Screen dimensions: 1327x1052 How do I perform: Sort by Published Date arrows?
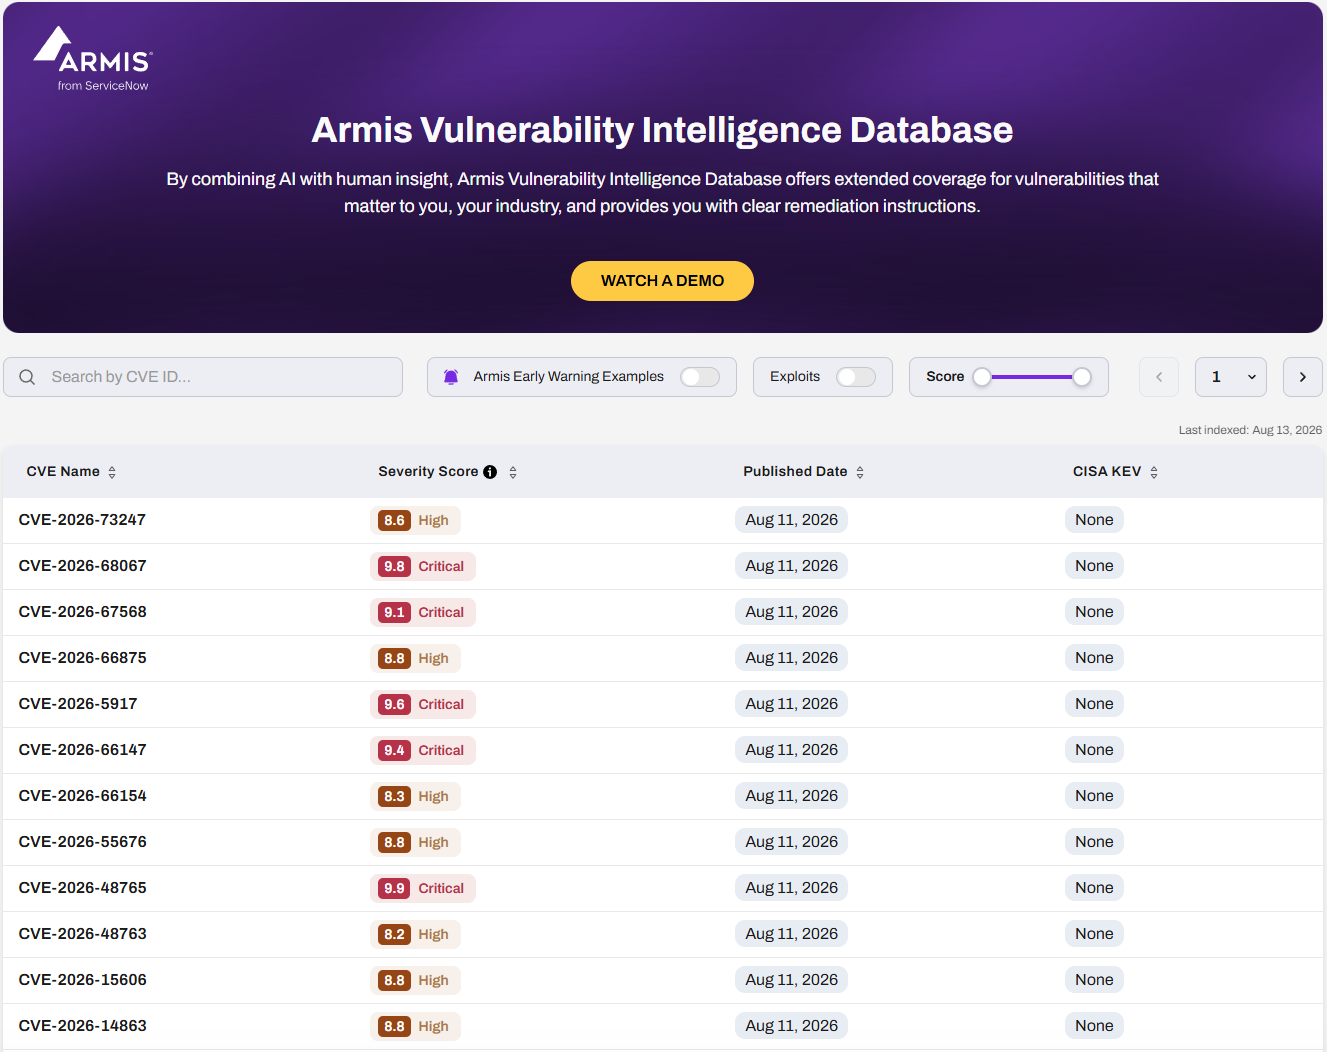(860, 472)
